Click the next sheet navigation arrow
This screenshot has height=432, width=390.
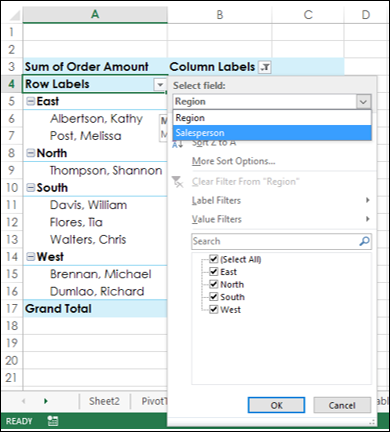point(46,401)
